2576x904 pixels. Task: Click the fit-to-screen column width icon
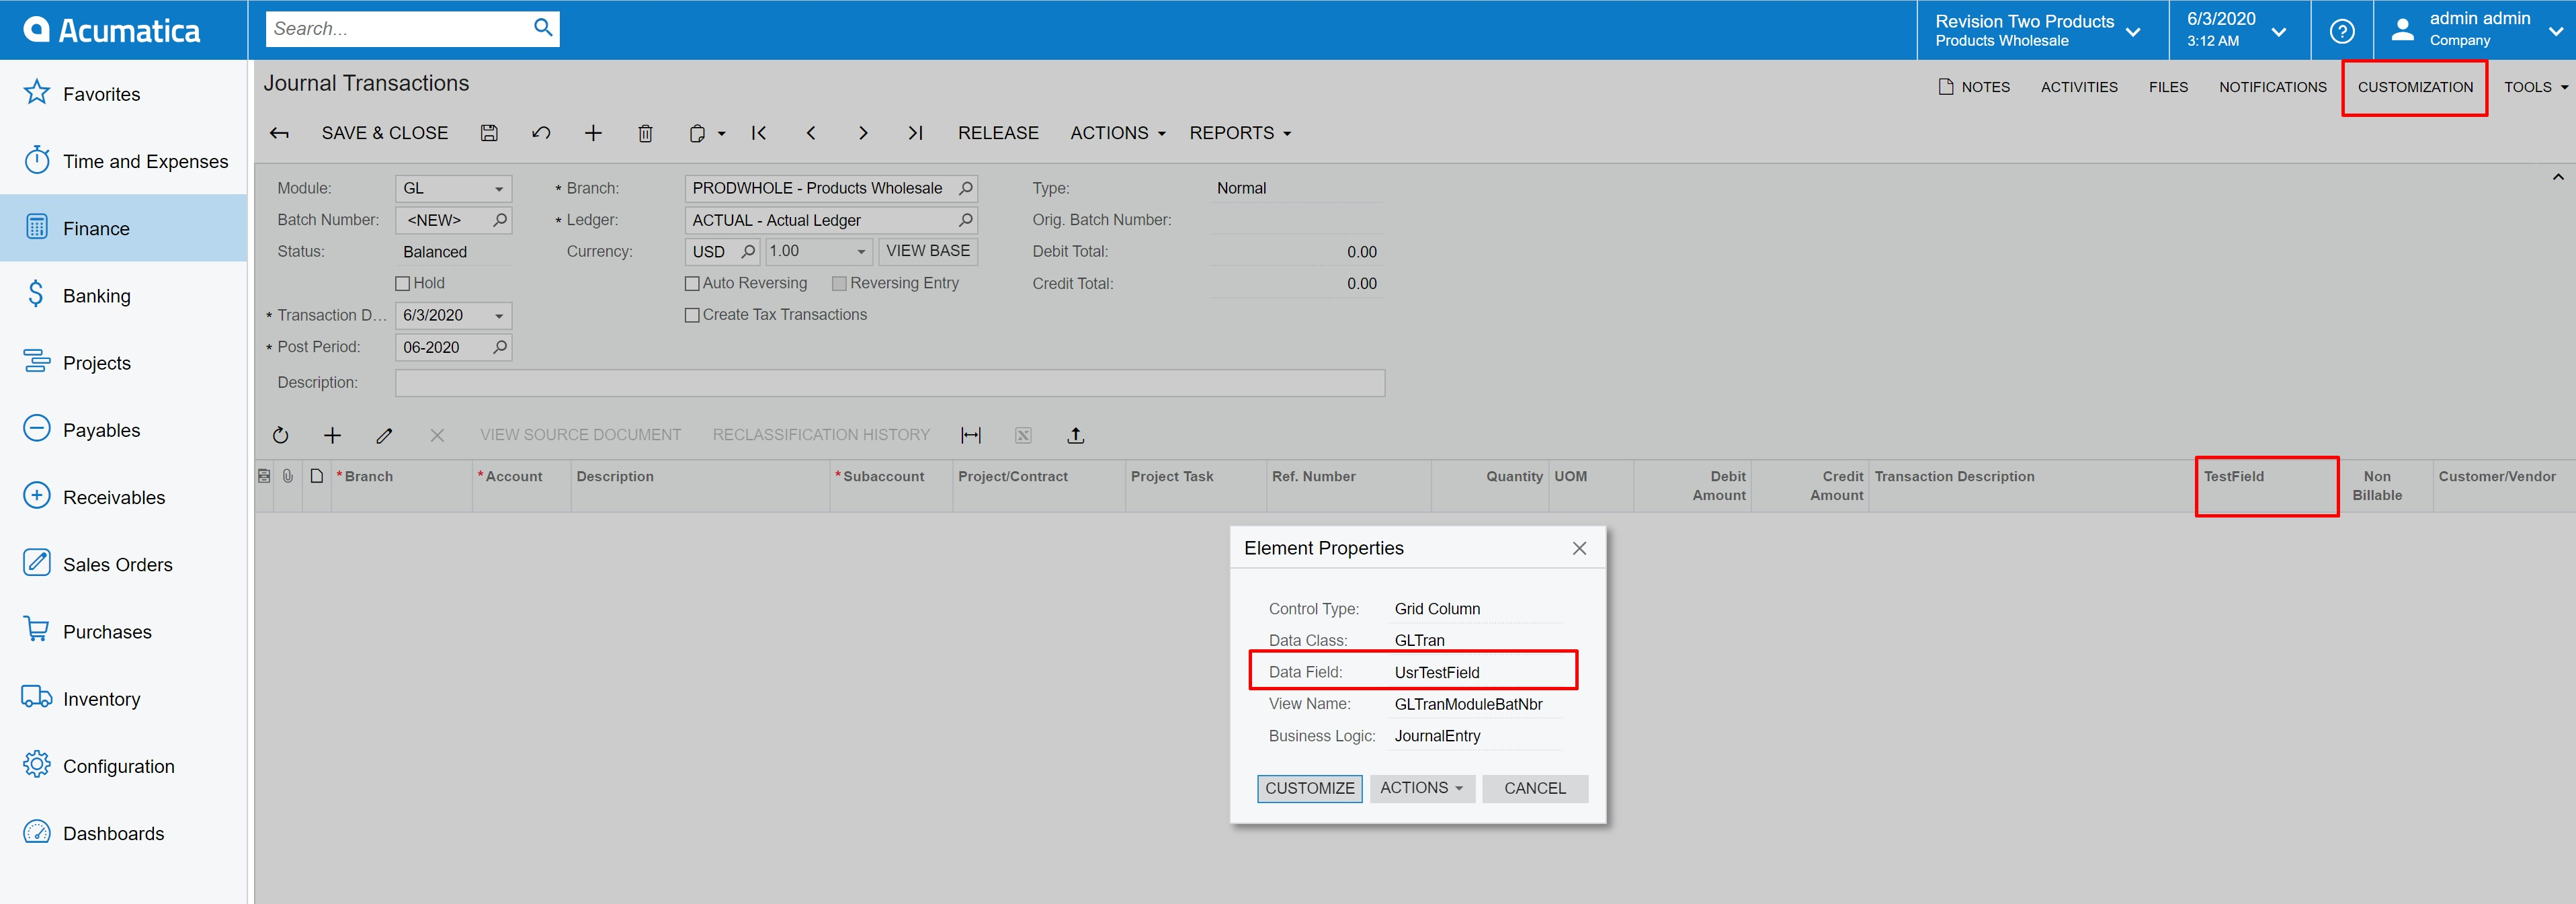[970, 435]
